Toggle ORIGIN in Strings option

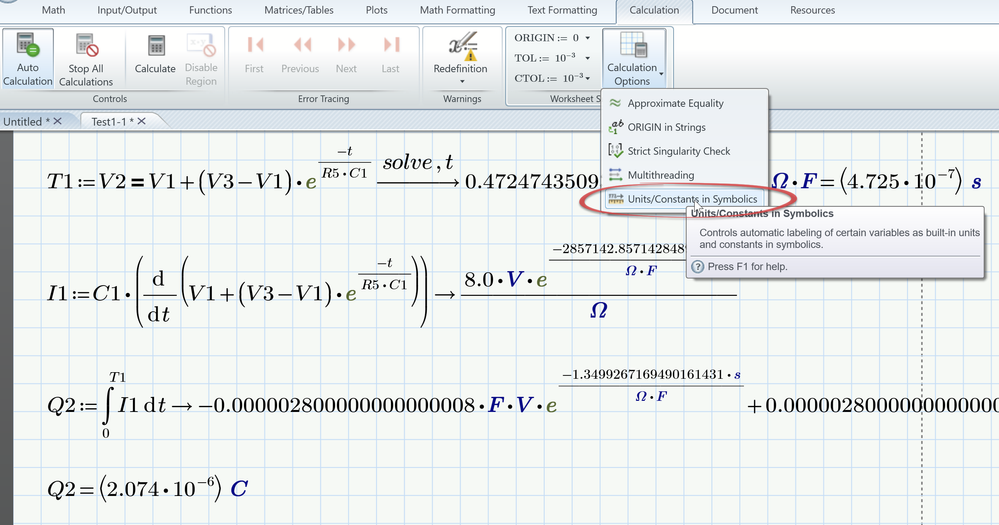pos(666,127)
